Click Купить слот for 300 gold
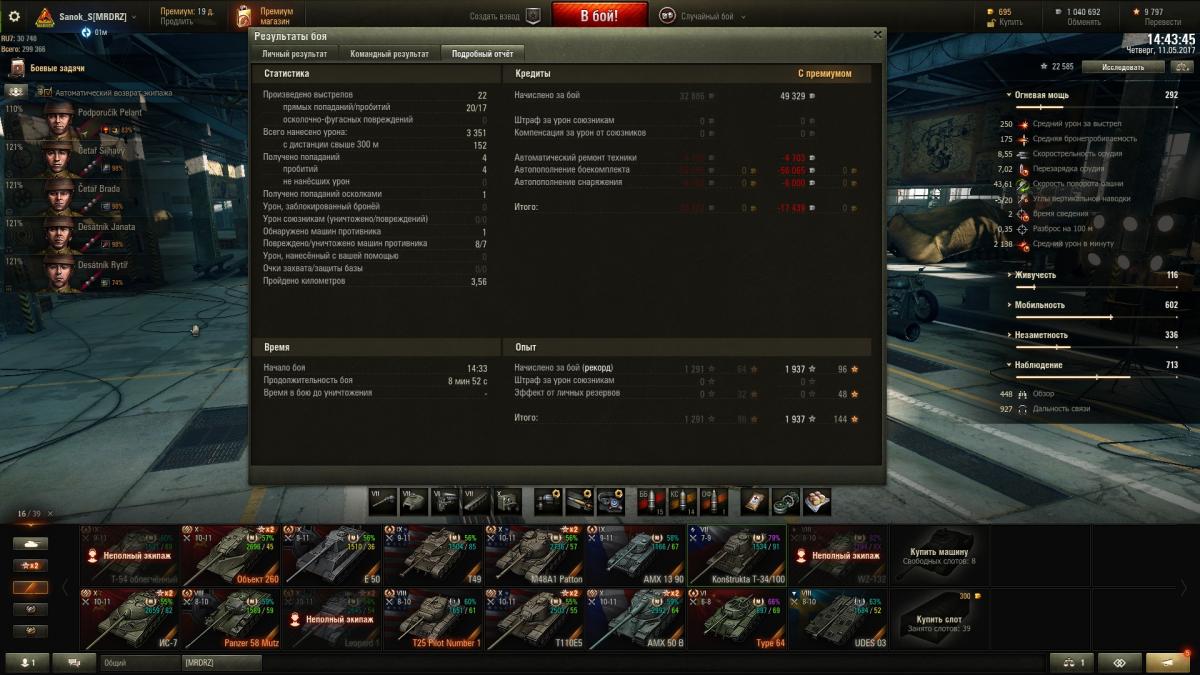The height and width of the screenshot is (675, 1200). pos(938,619)
